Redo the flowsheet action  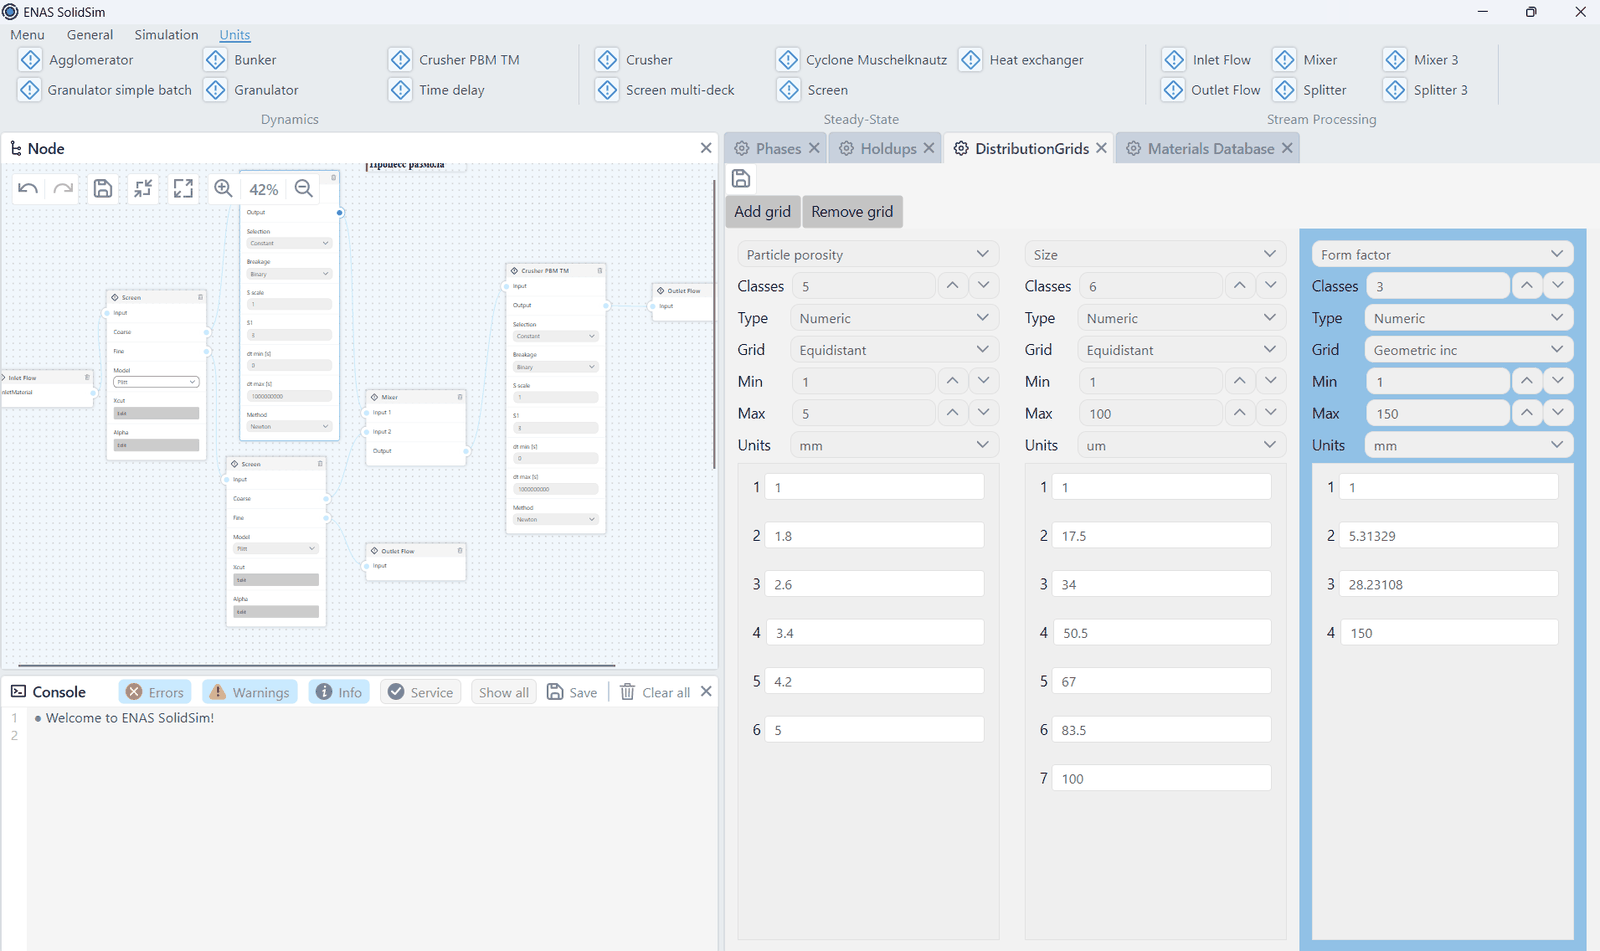point(63,189)
